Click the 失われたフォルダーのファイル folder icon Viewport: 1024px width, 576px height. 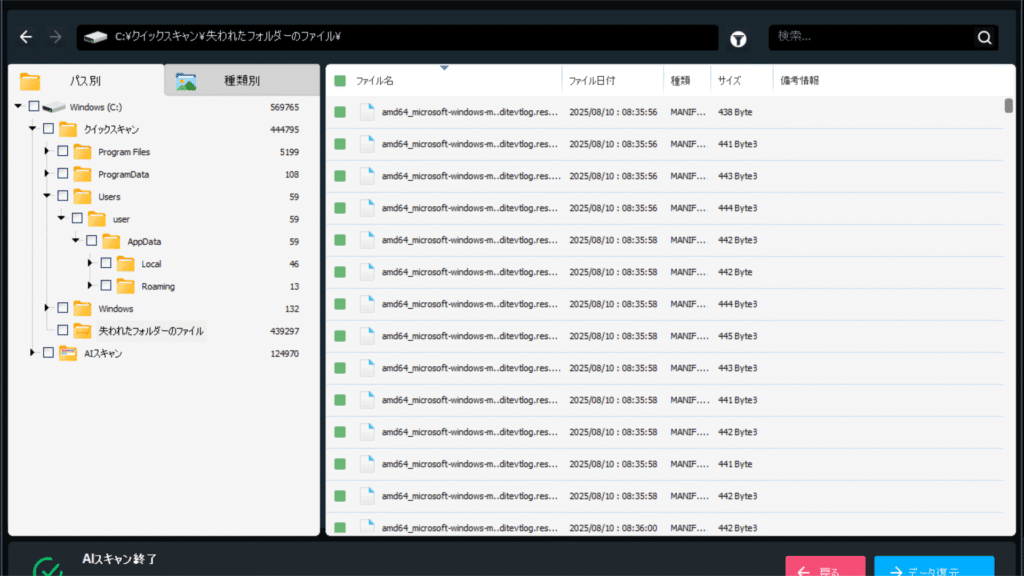(x=82, y=331)
